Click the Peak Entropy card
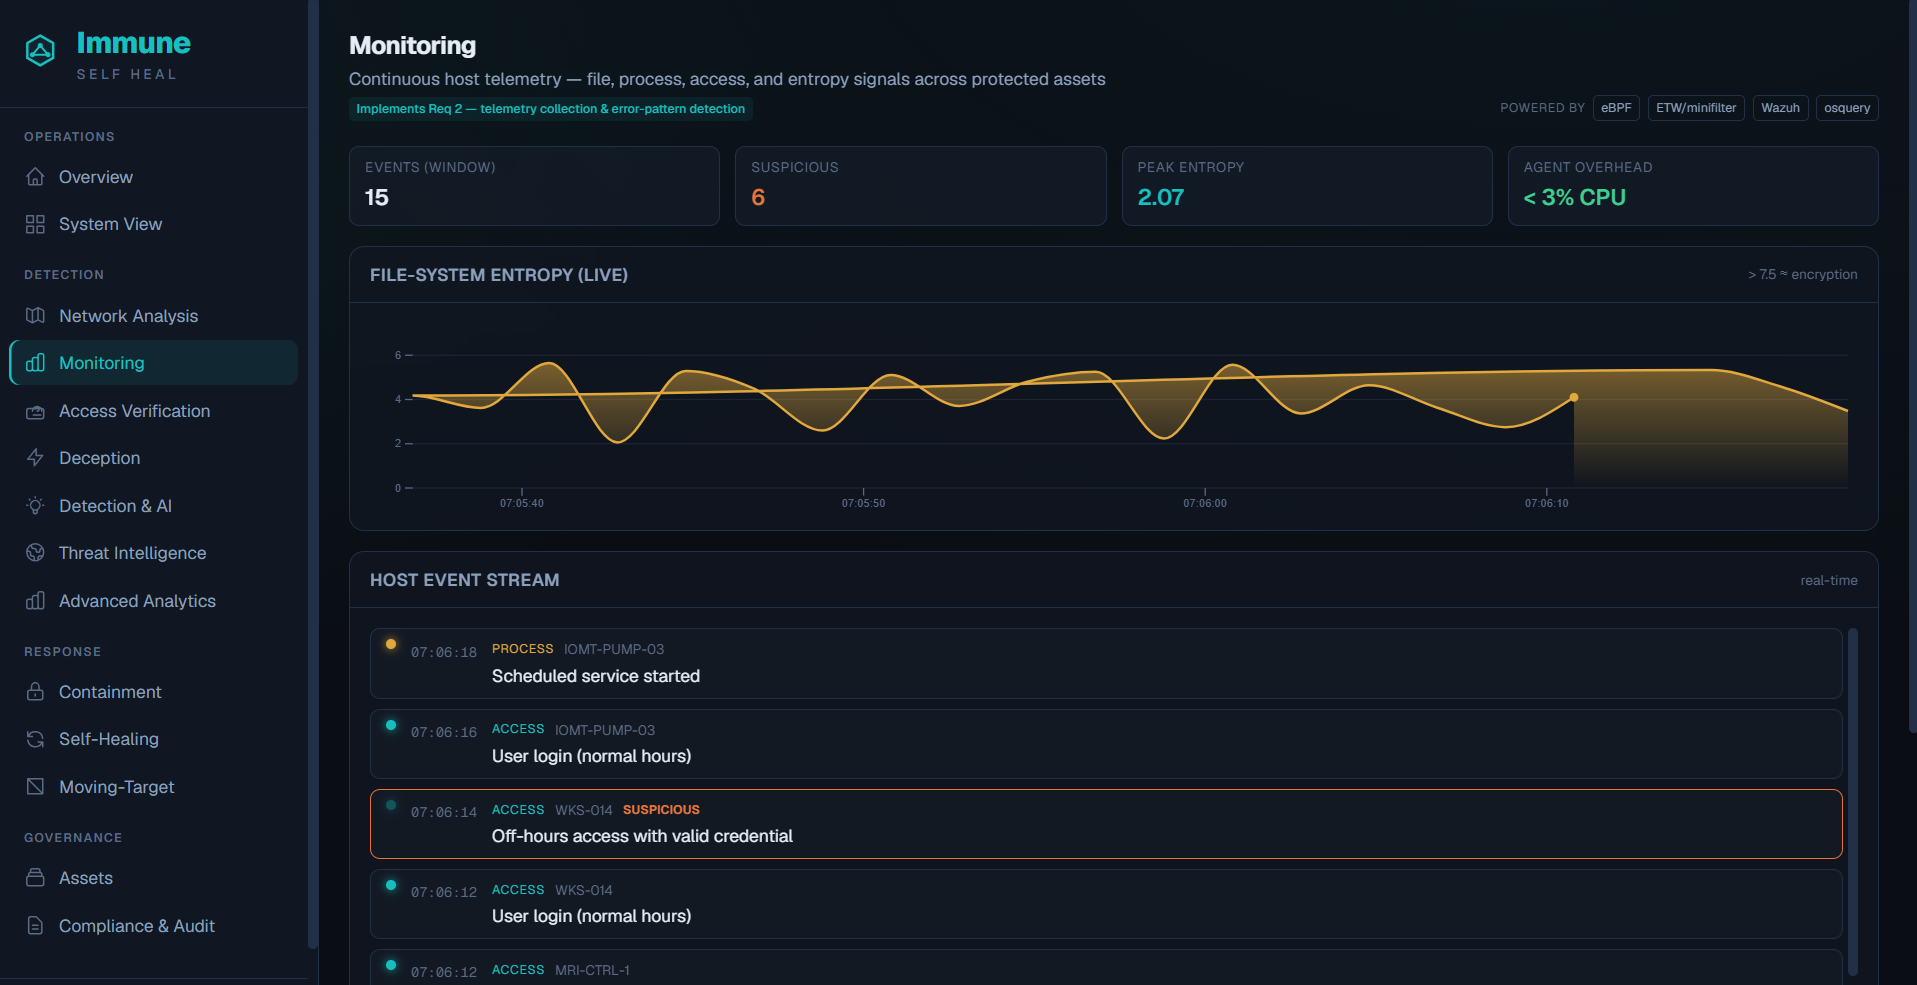Viewport: 1917px width, 985px height. tap(1307, 186)
